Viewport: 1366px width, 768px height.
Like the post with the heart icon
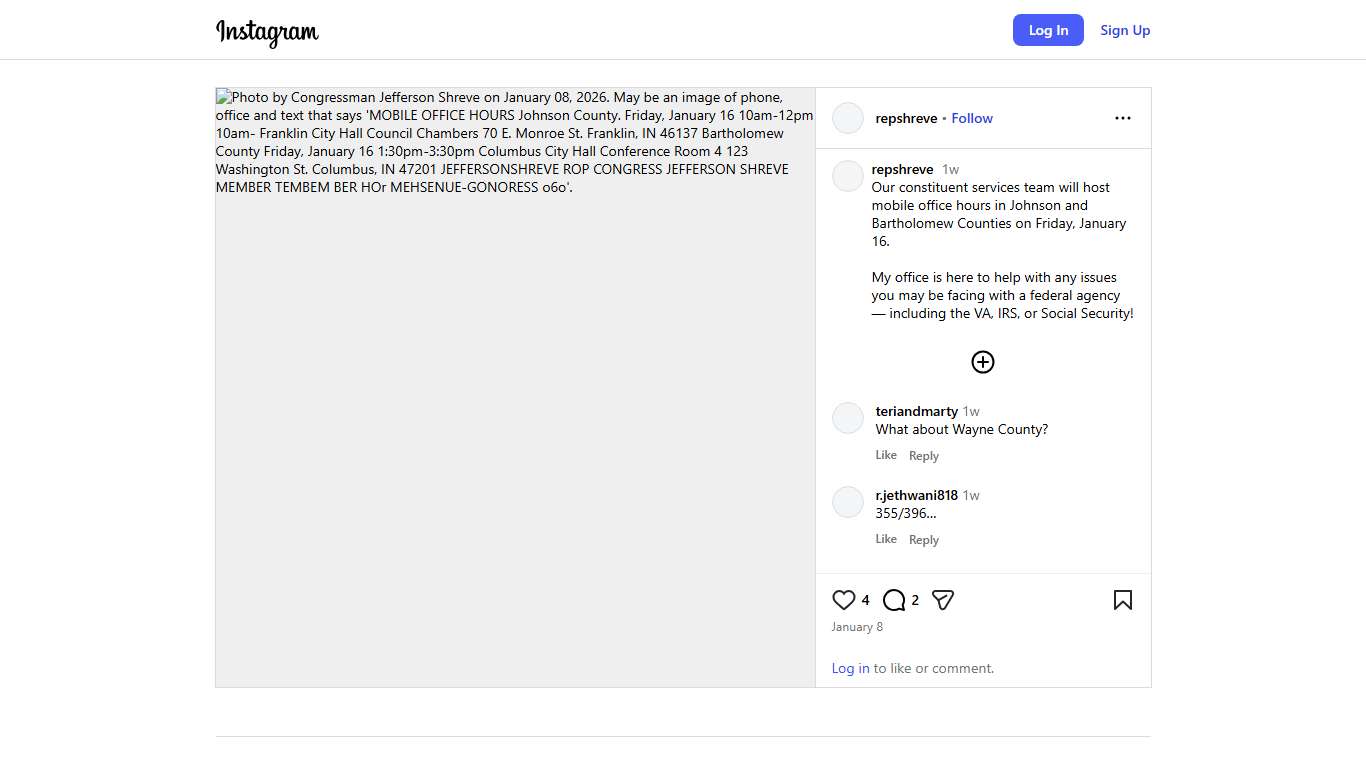[844, 600]
